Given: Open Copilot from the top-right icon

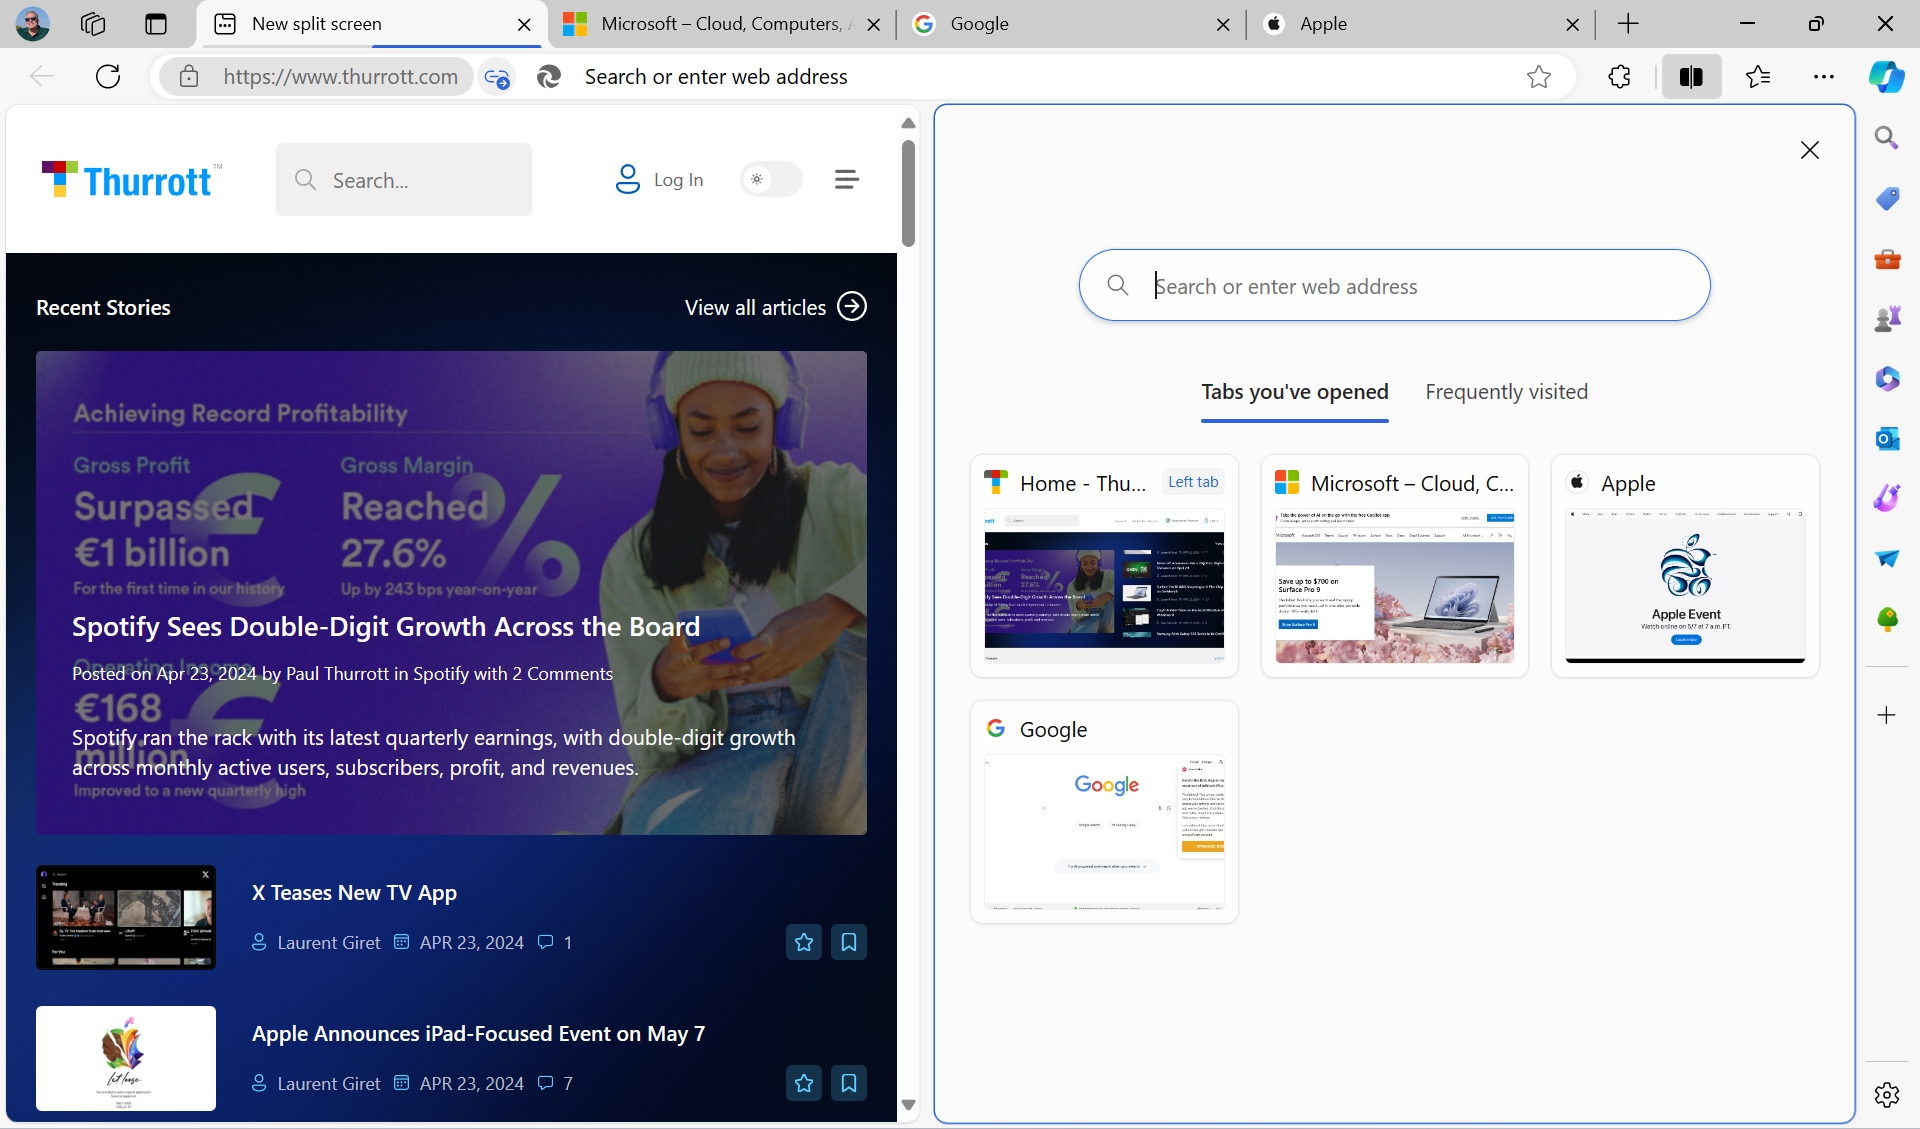Looking at the screenshot, I should pyautogui.click(x=1886, y=77).
